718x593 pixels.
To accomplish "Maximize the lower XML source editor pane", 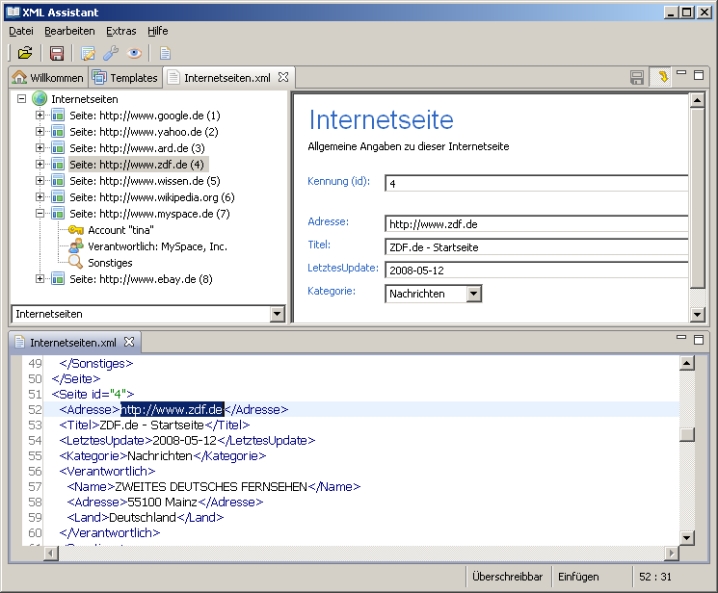I will pyautogui.click(x=699, y=340).
